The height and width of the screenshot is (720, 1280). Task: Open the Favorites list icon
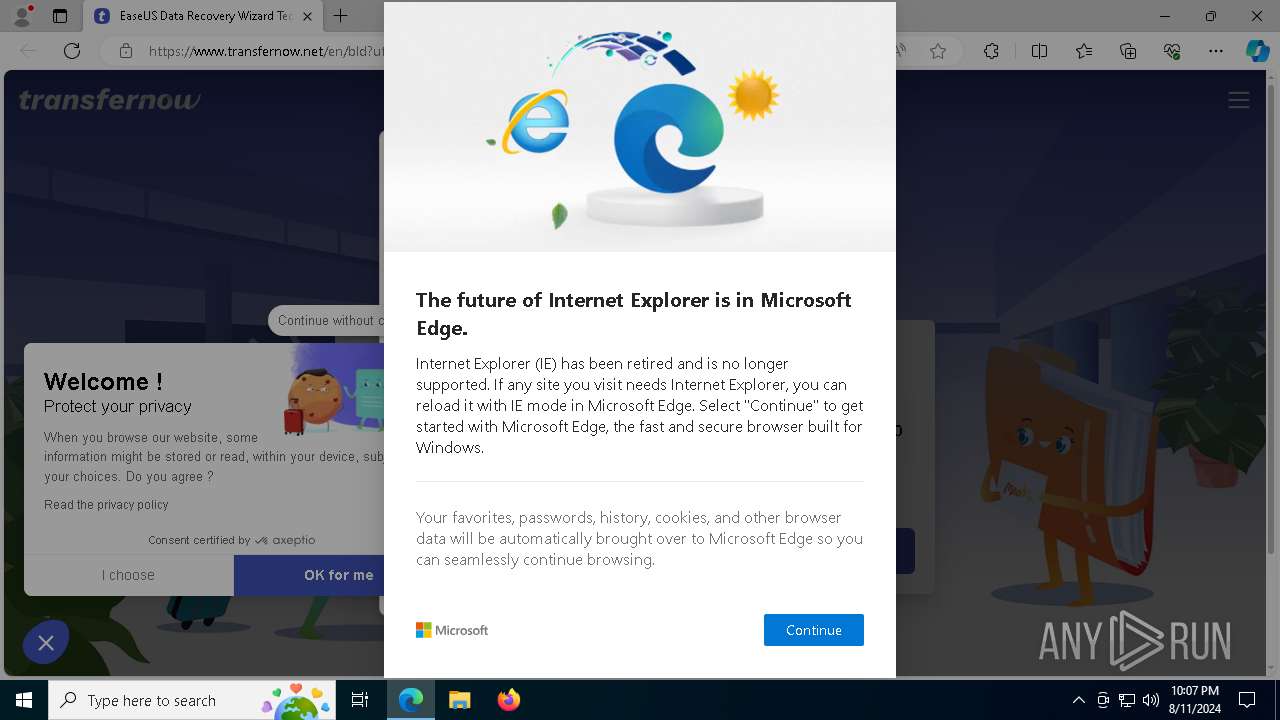coord(1084,51)
